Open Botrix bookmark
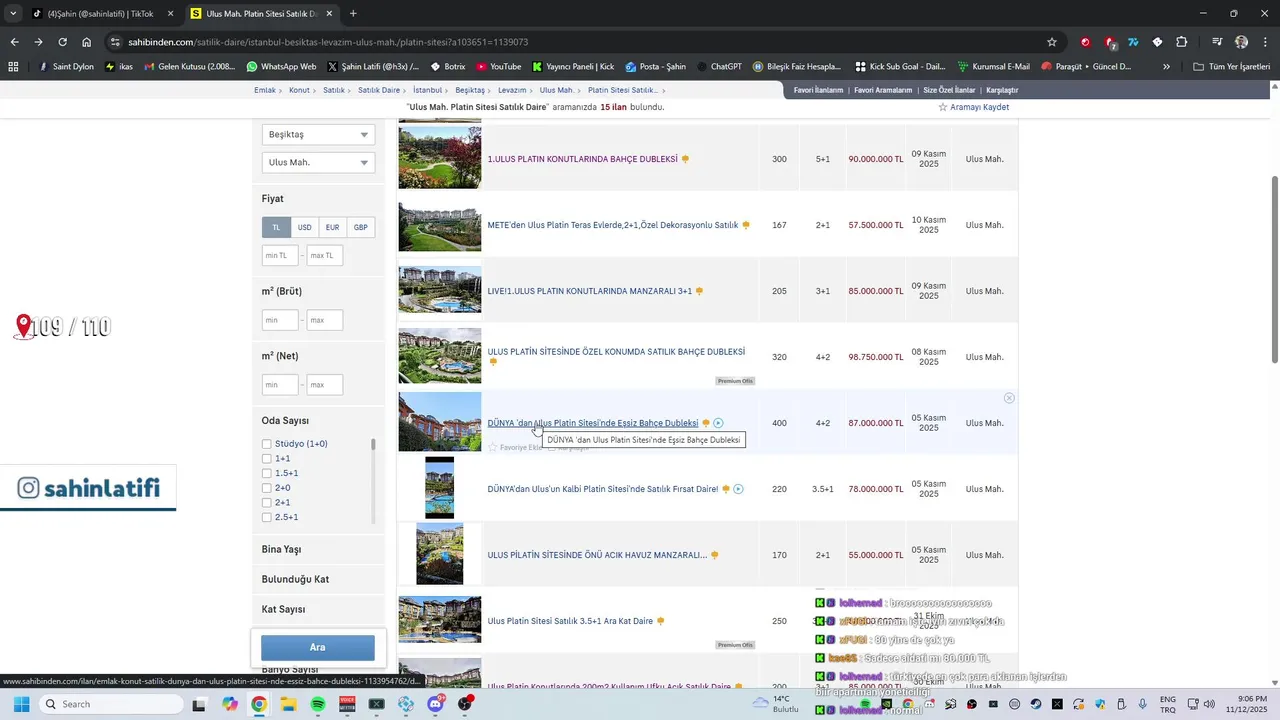The height and width of the screenshot is (720, 1280). coord(447,67)
